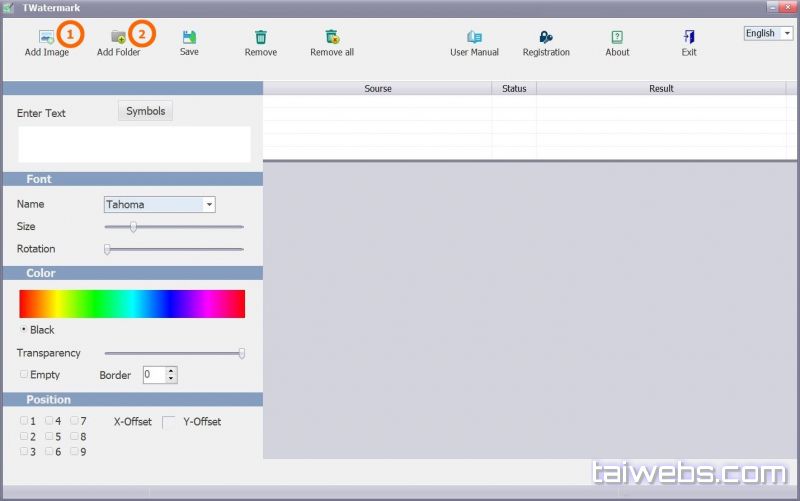Image resolution: width=800 pixels, height=501 pixels.
Task: Click the Remove all icon
Action: (332, 37)
